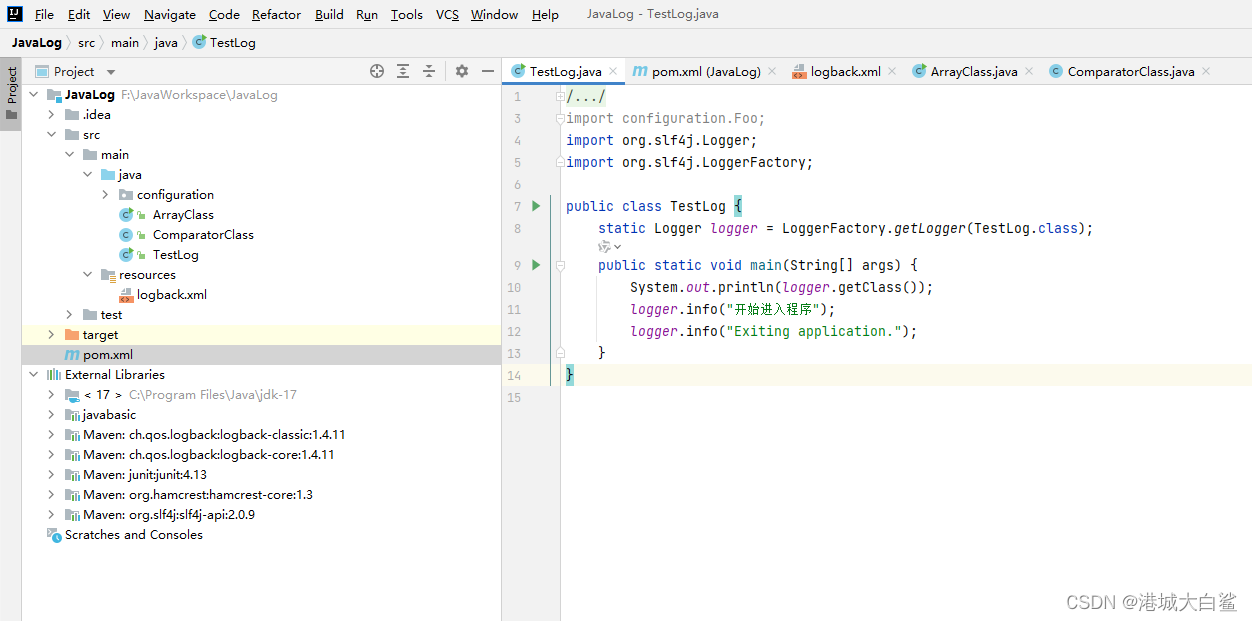The width and height of the screenshot is (1252, 621).
Task: Click the resources folder icon
Action: tap(108, 275)
